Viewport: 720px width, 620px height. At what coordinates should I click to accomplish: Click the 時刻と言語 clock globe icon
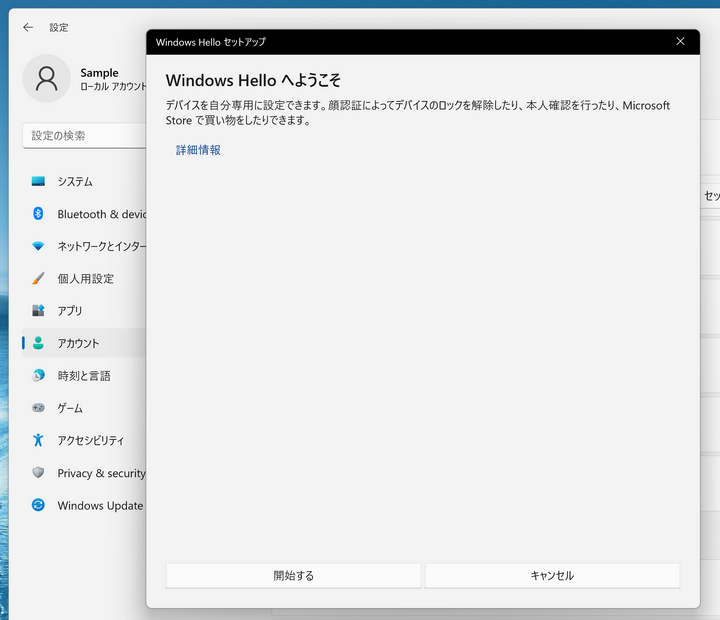tap(38, 375)
